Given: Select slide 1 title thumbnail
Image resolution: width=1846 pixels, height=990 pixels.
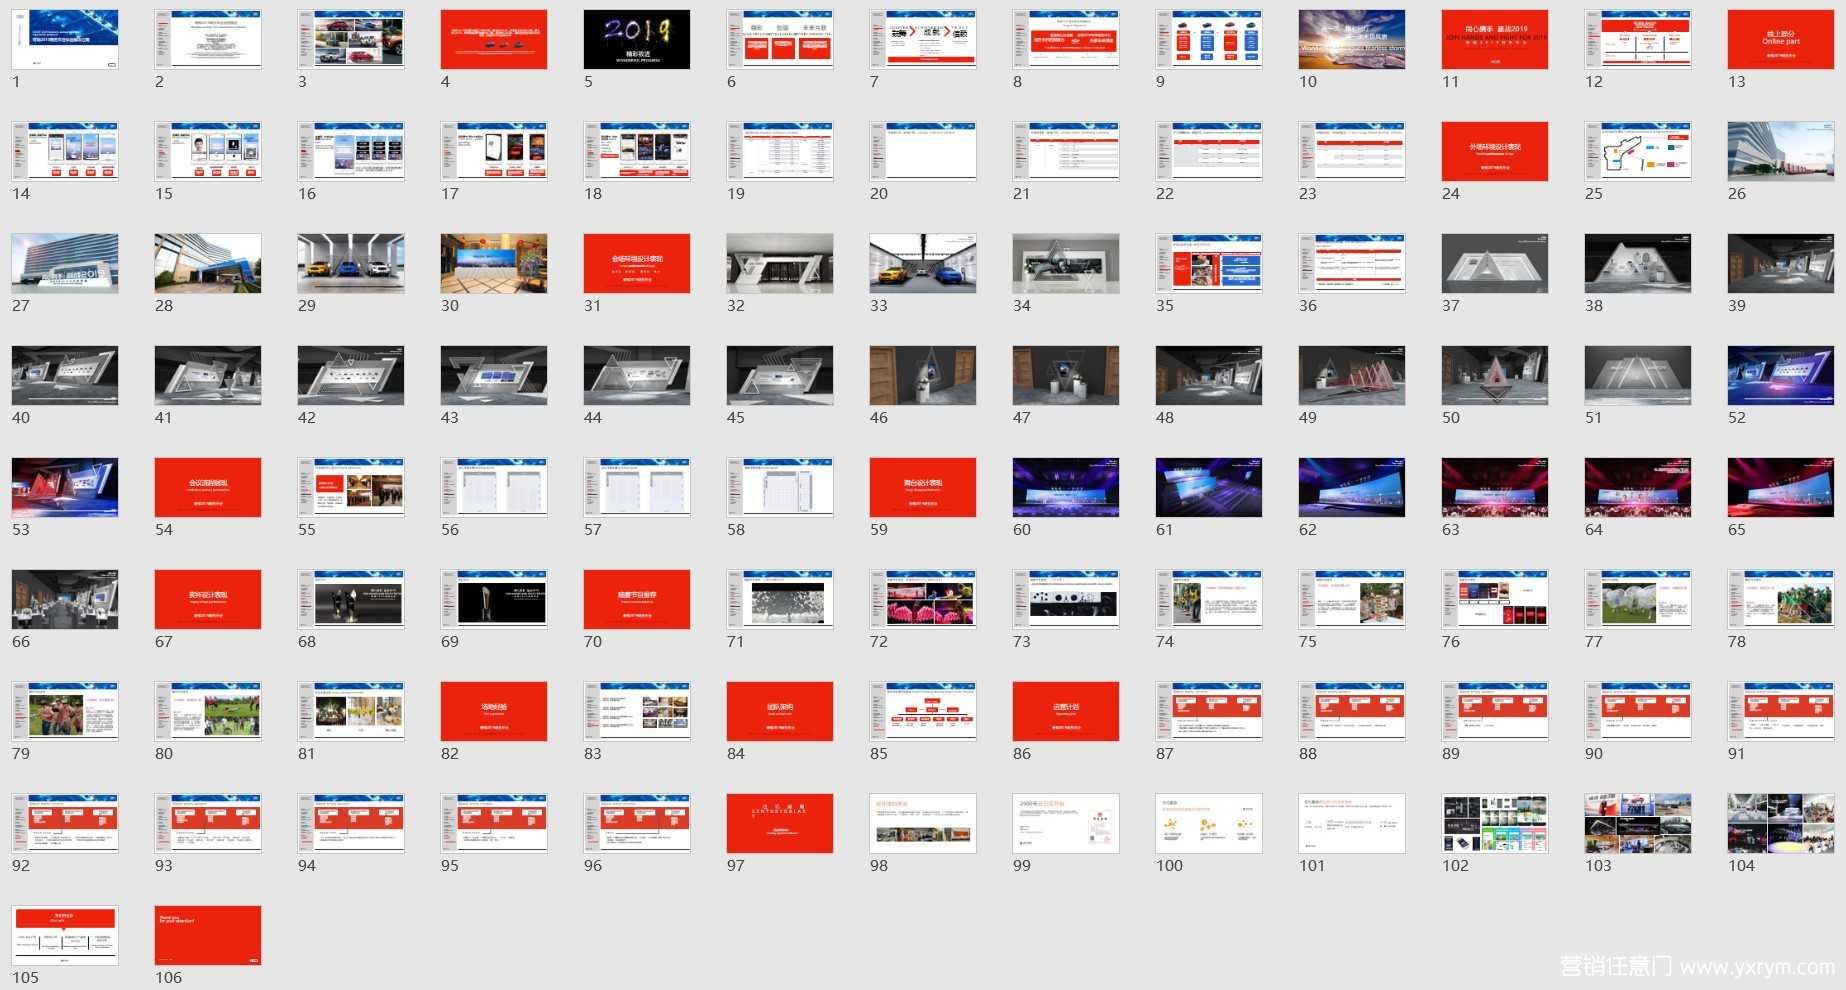Looking at the screenshot, I should pyautogui.click(x=65, y=40).
